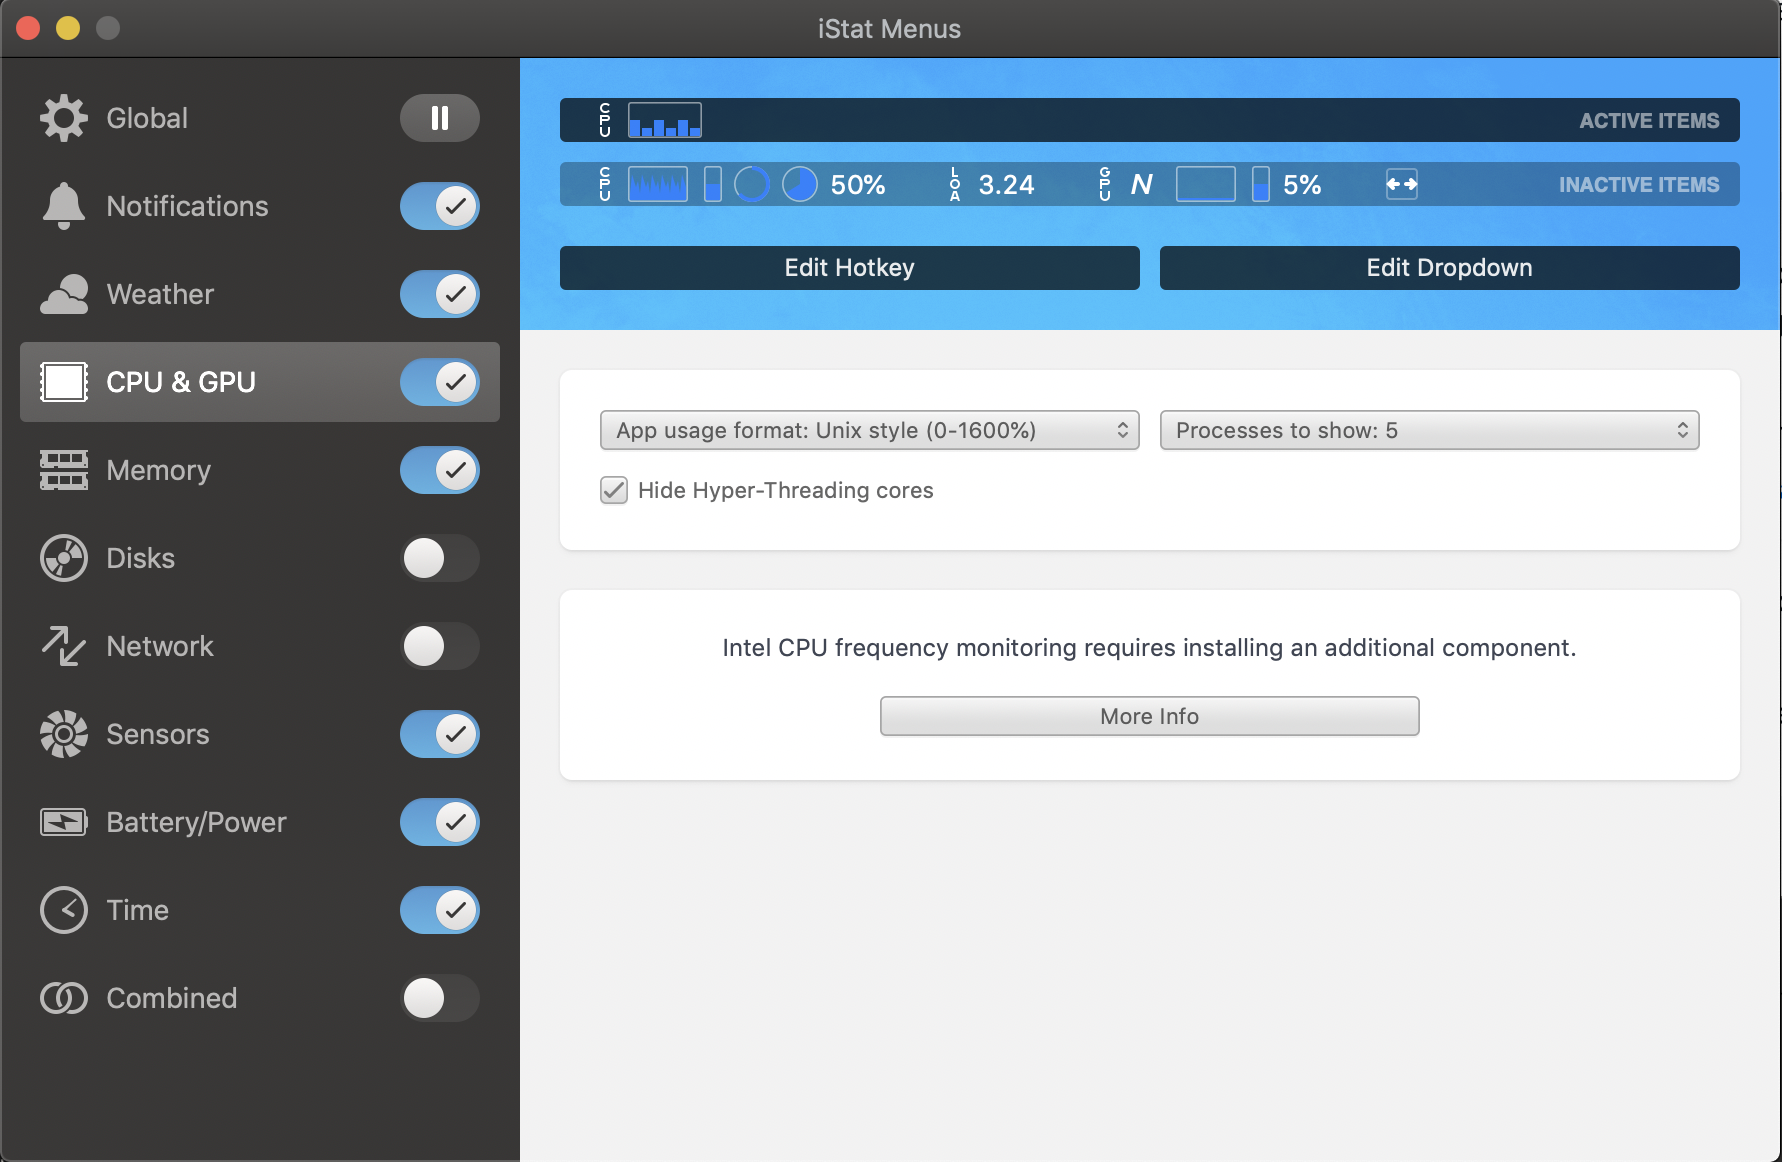Screen dimensions: 1782x1162
Task: Enable the Disks switch
Action: 440,558
